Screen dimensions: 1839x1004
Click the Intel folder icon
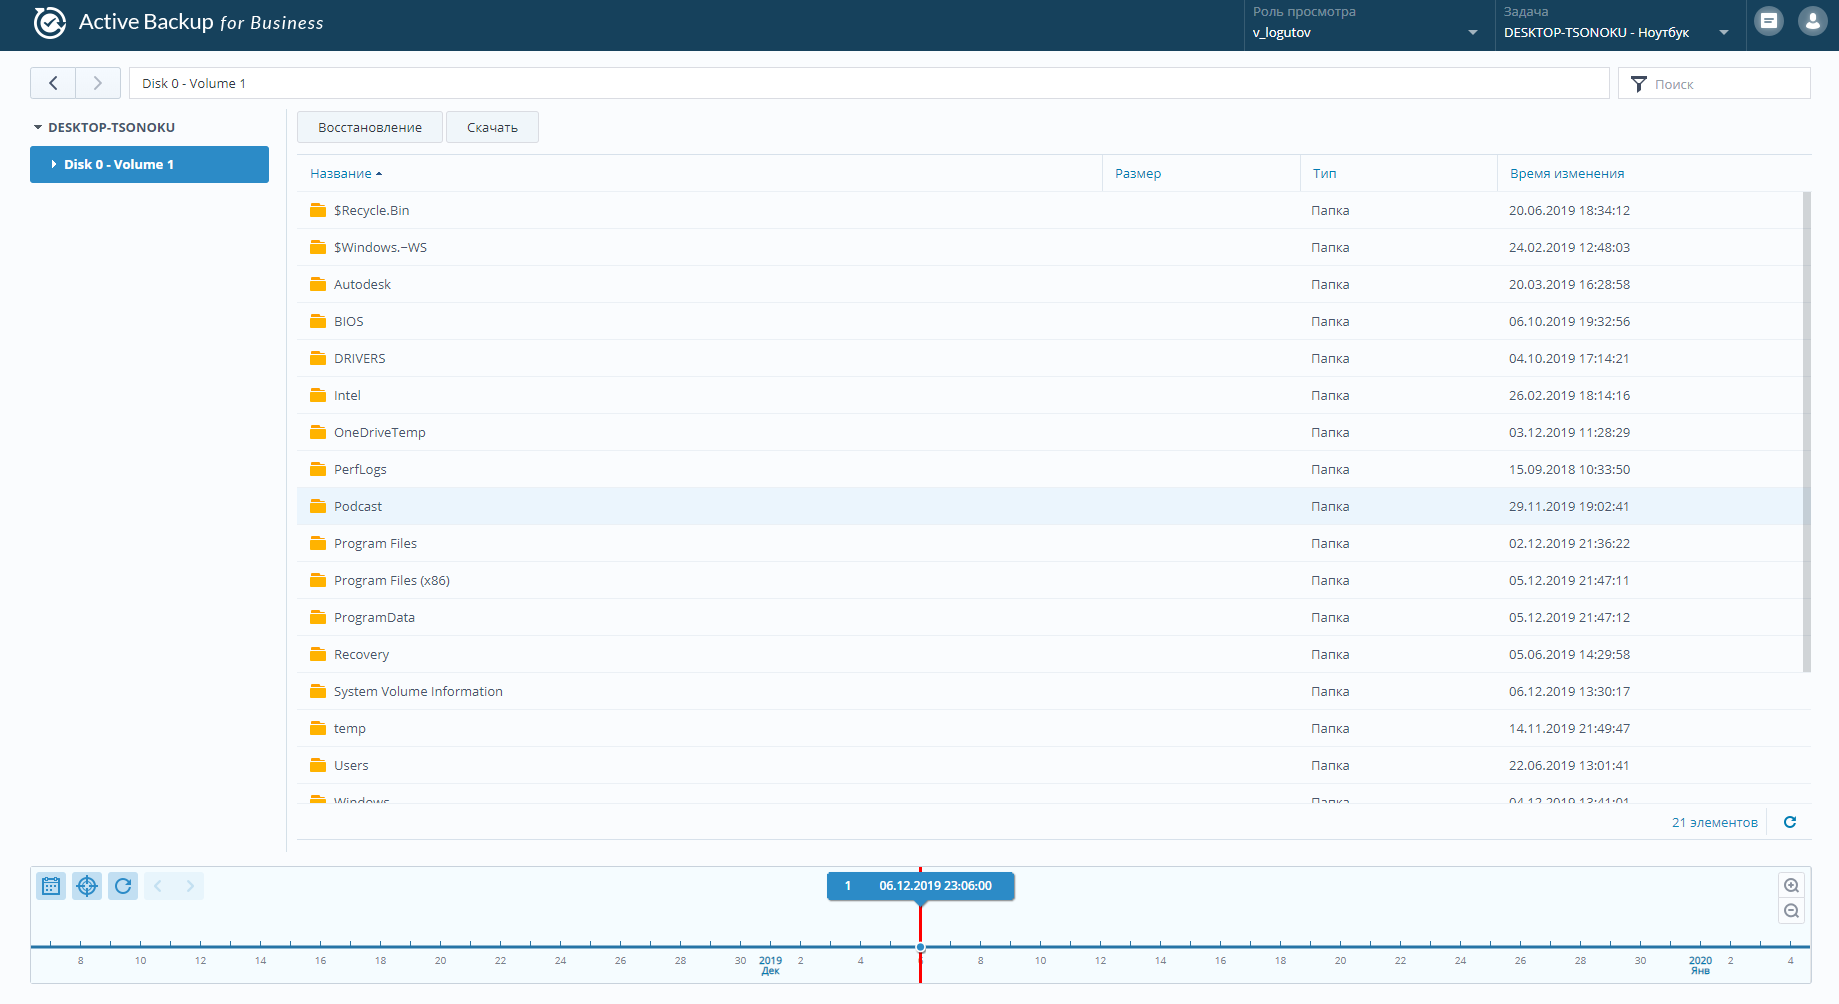(318, 395)
